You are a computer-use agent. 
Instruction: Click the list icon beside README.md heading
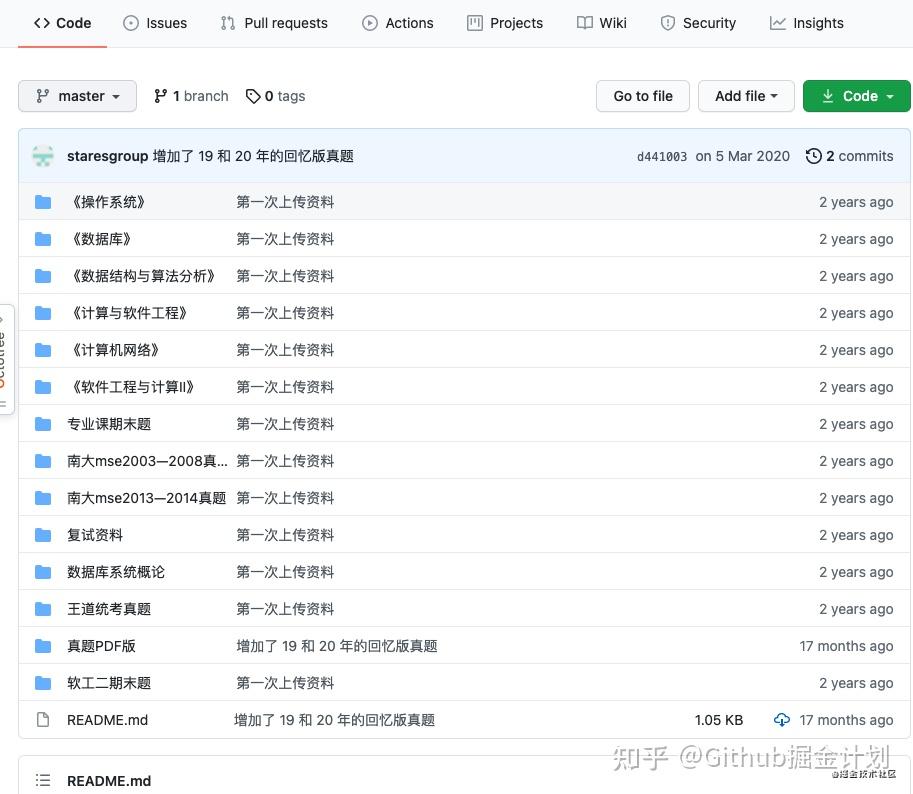click(41, 780)
